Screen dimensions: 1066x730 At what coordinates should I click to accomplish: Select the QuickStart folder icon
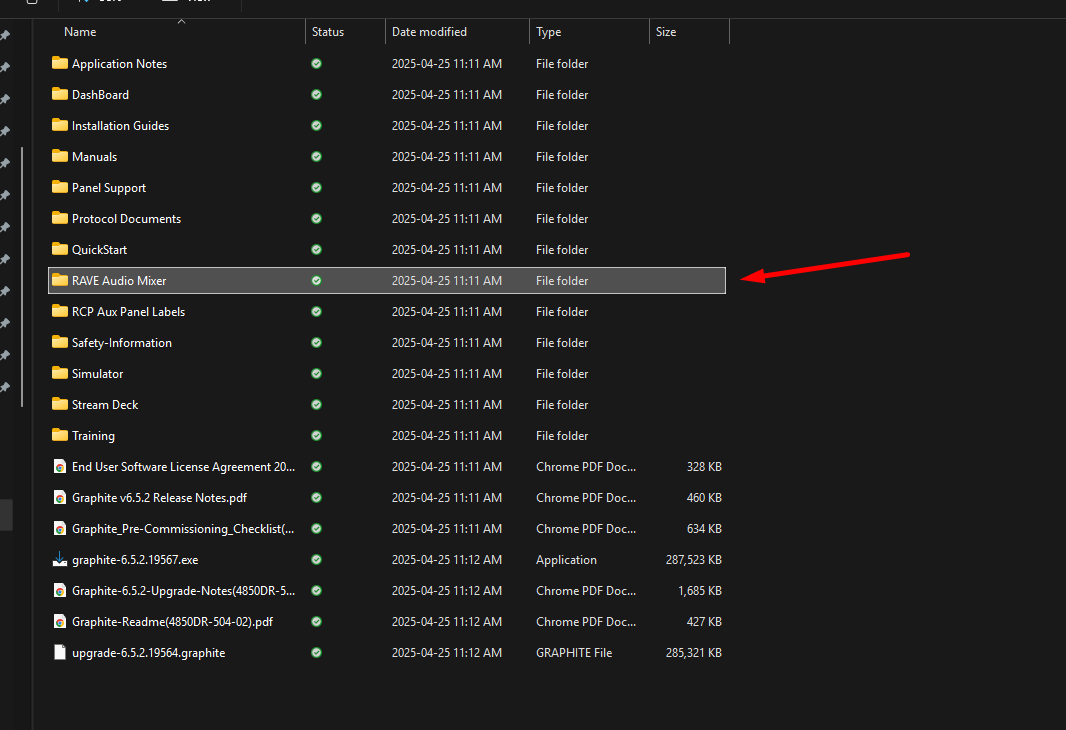tap(60, 249)
